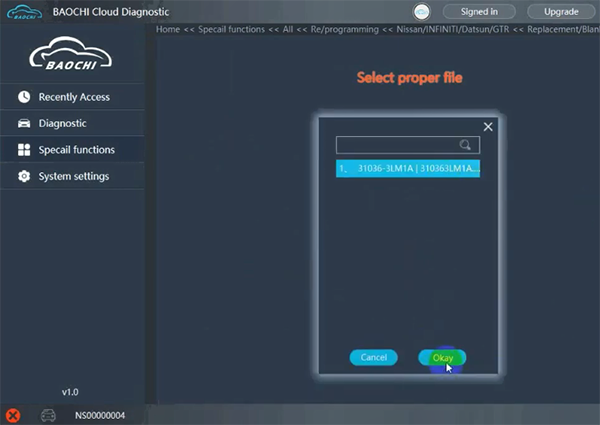Select file 31036-3LM1A in list
Viewport: 600px width, 425px height.
tap(408, 169)
